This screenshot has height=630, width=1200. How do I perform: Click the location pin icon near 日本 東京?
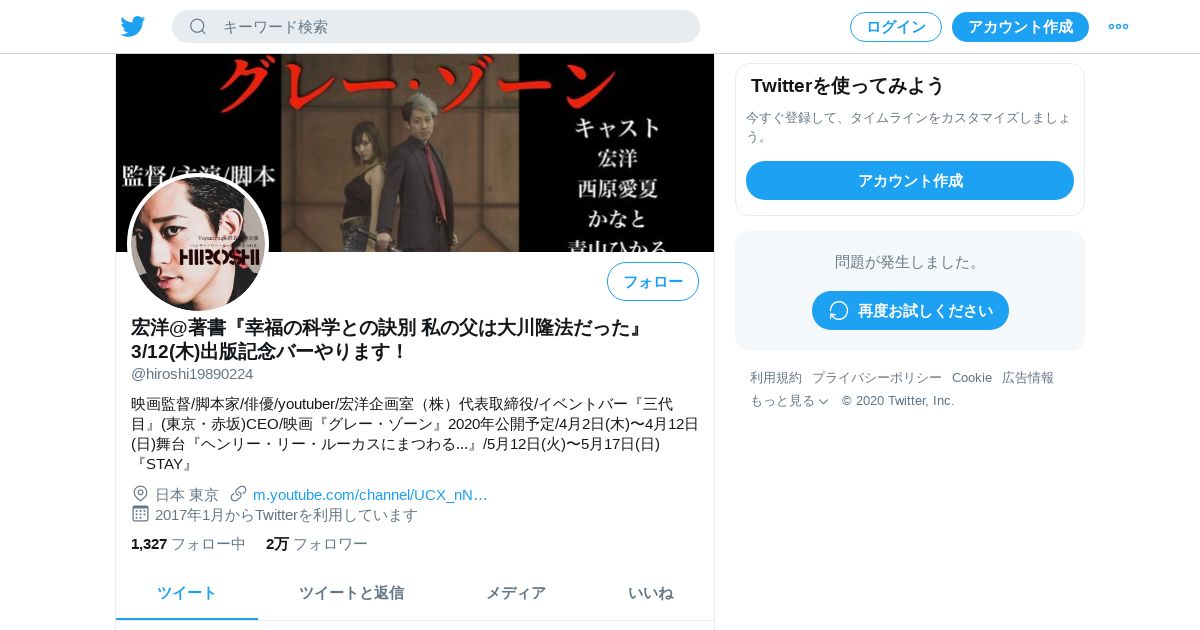tap(140, 493)
